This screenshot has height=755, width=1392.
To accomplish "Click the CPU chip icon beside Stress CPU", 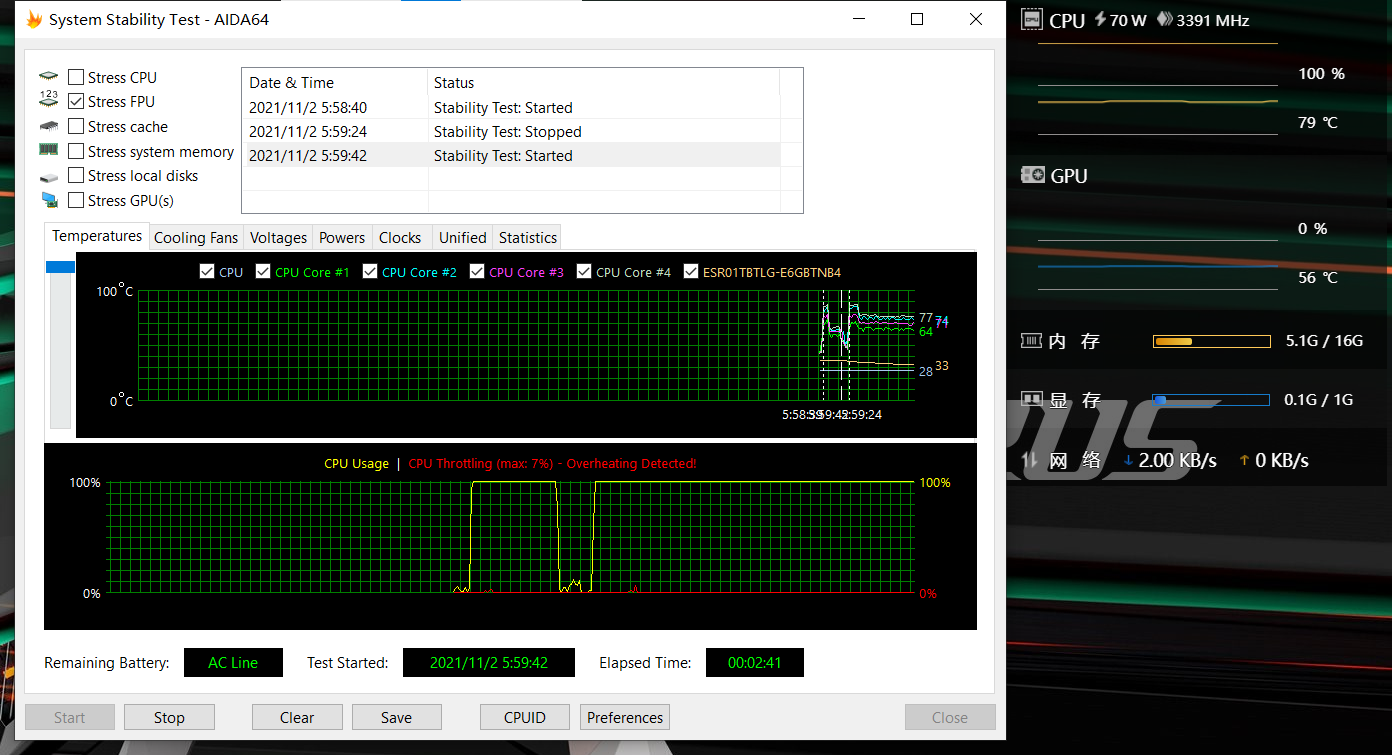I will pos(48,77).
